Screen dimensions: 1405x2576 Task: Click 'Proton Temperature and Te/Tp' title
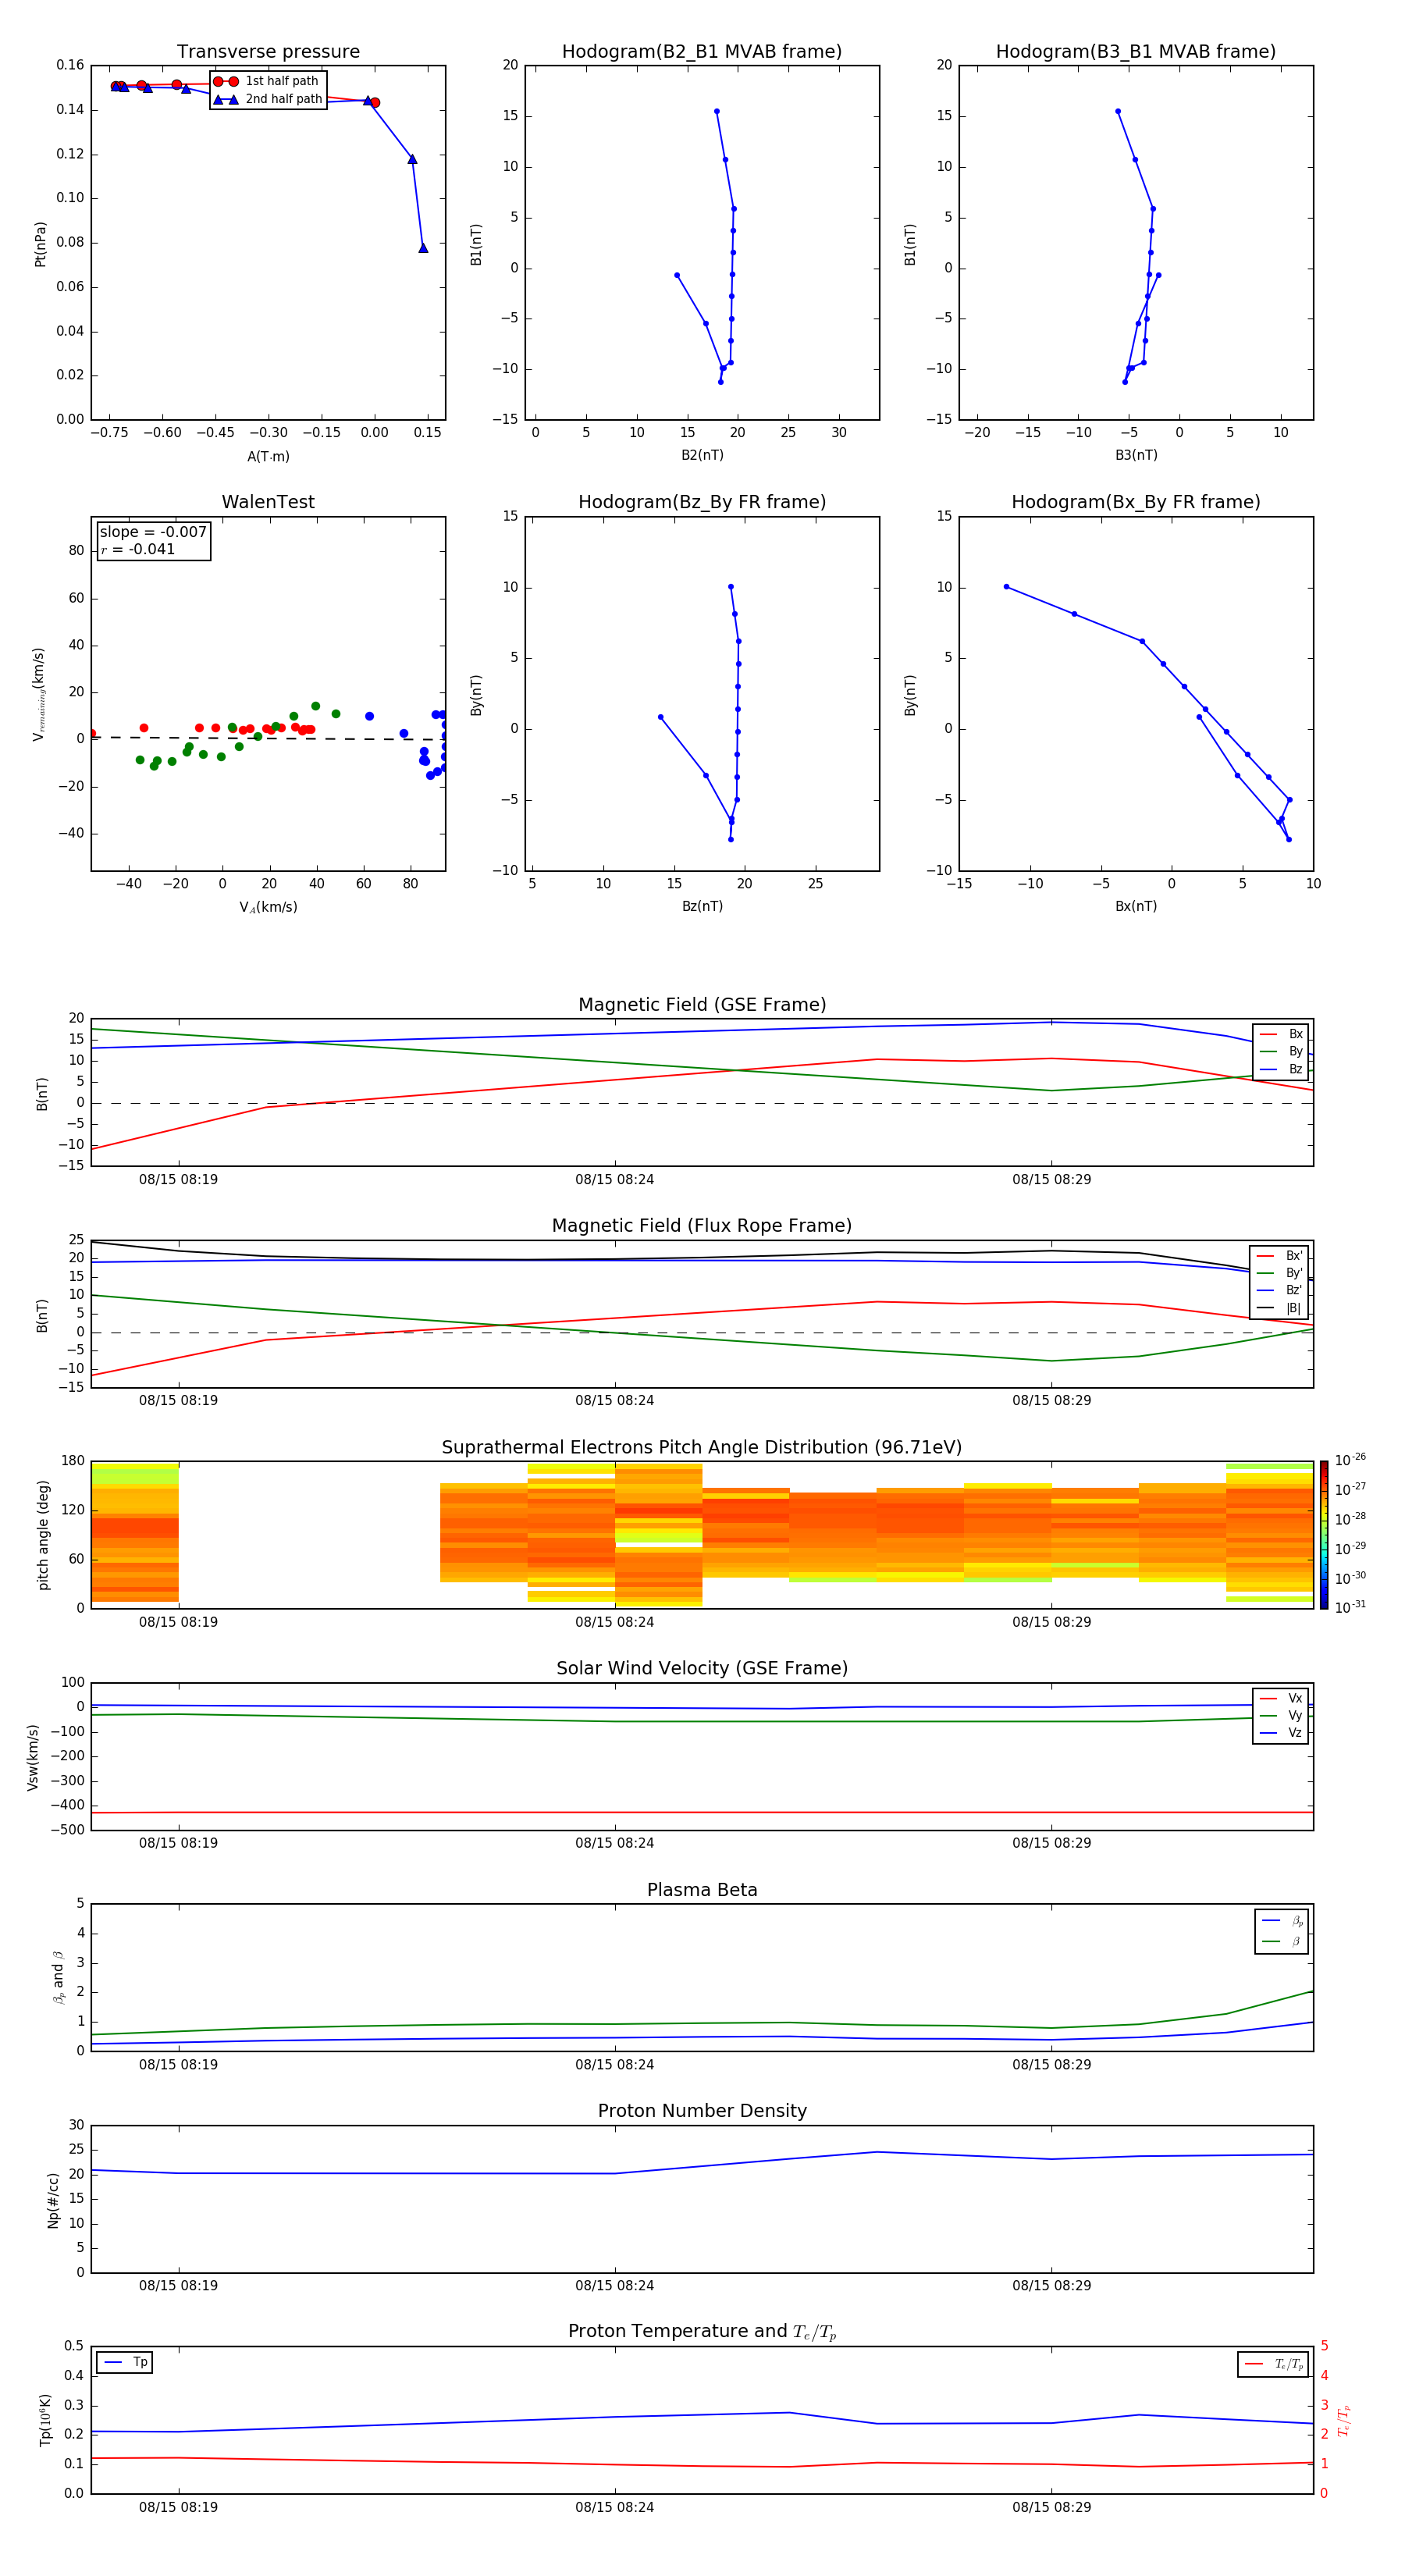[702, 2331]
